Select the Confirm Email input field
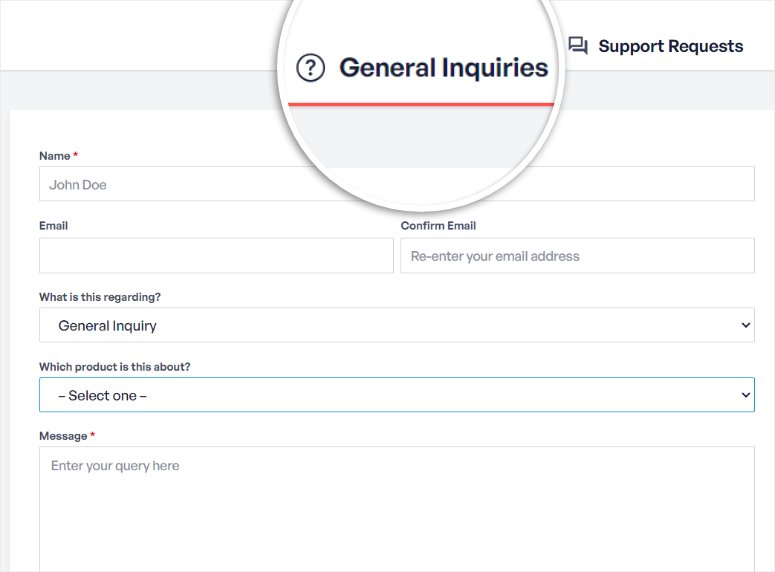775x572 pixels. point(577,256)
